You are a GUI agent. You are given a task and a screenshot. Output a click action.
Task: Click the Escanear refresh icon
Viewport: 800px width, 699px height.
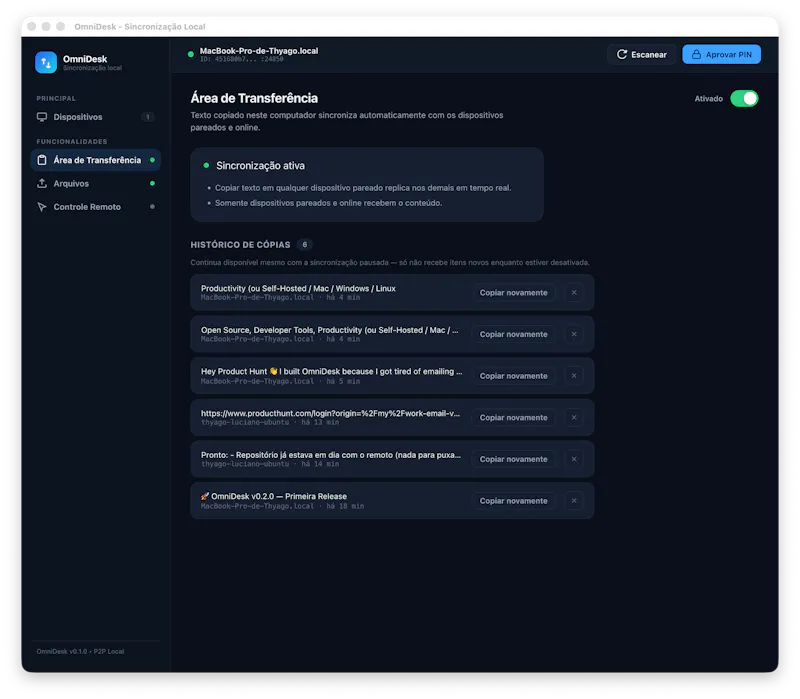click(622, 55)
